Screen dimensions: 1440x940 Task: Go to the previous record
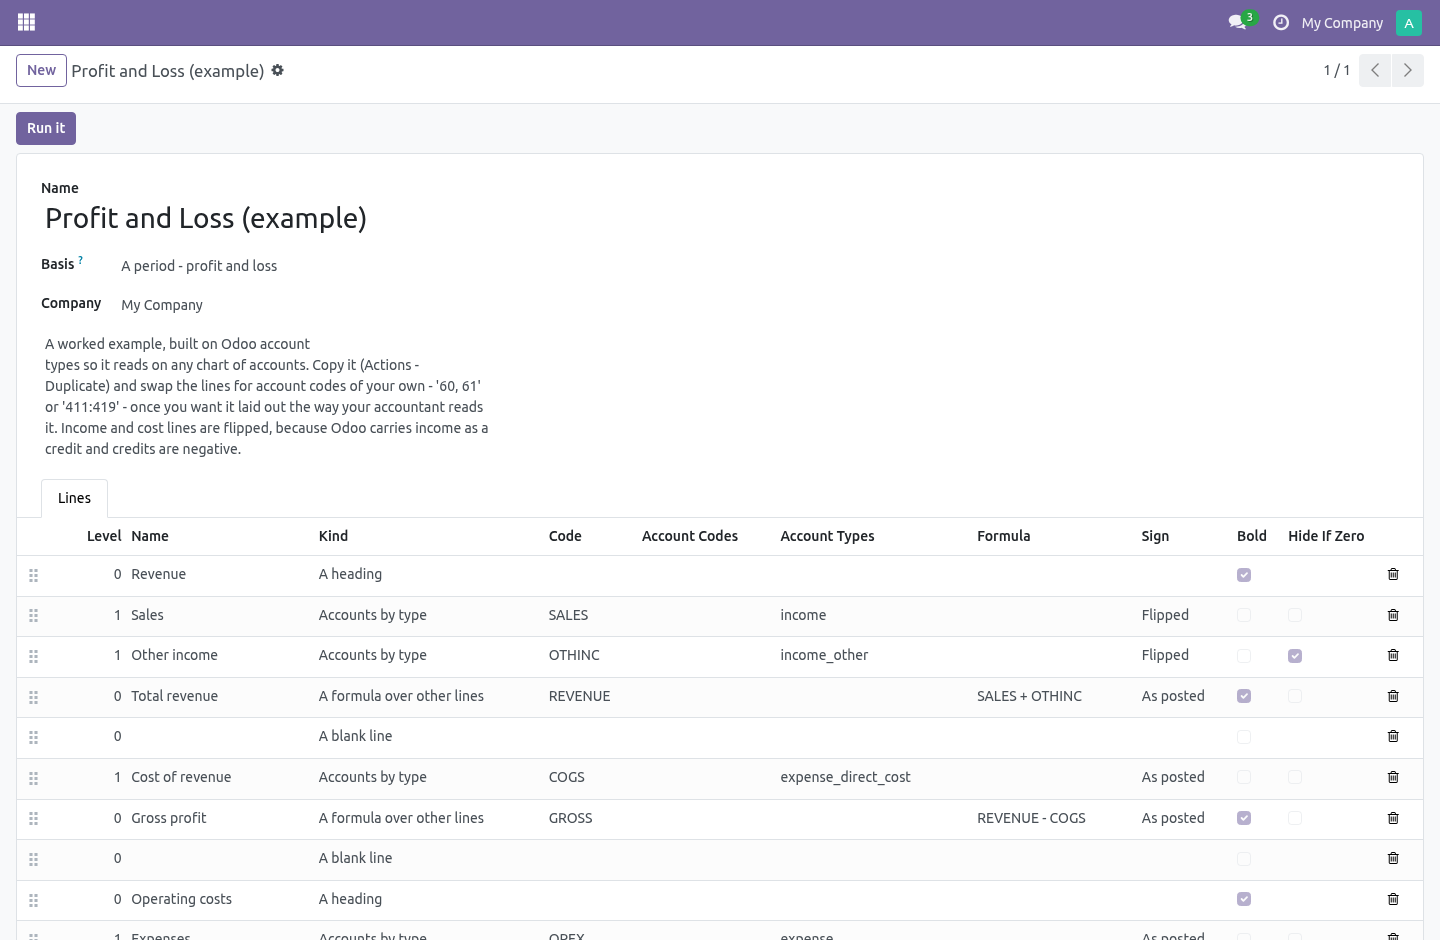tap(1375, 70)
